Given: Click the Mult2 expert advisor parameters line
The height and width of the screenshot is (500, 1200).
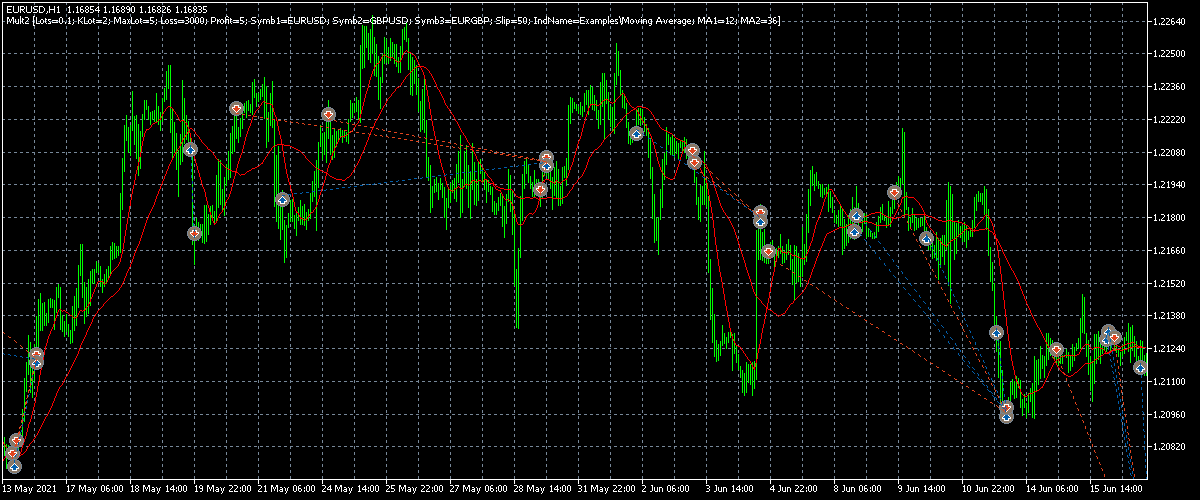Looking at the screenshot, I should point(392,20).
